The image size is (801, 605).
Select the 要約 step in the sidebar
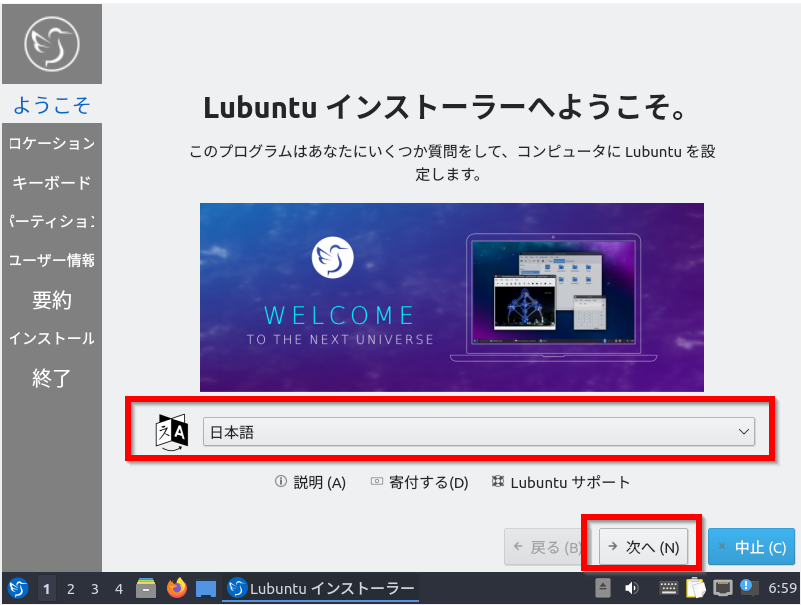[x=52, y=299]
